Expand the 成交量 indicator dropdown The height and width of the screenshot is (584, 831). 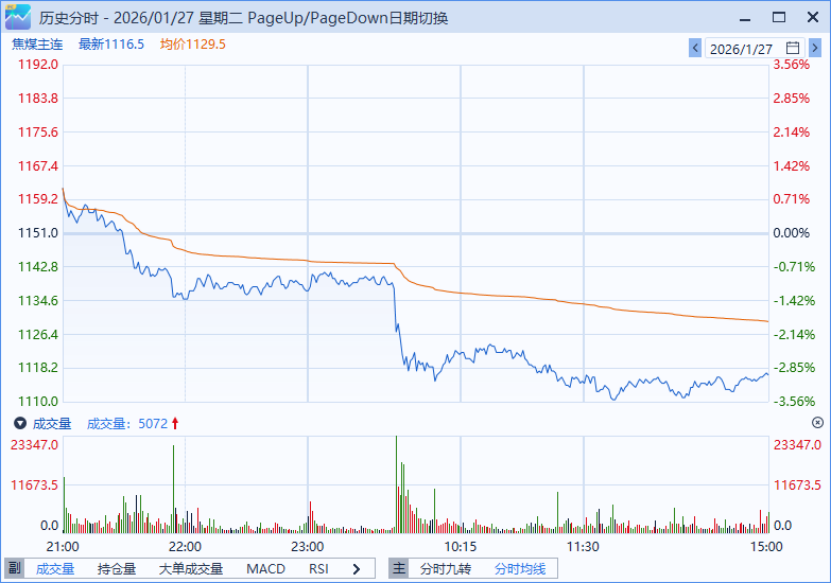(x=19, y=424)
